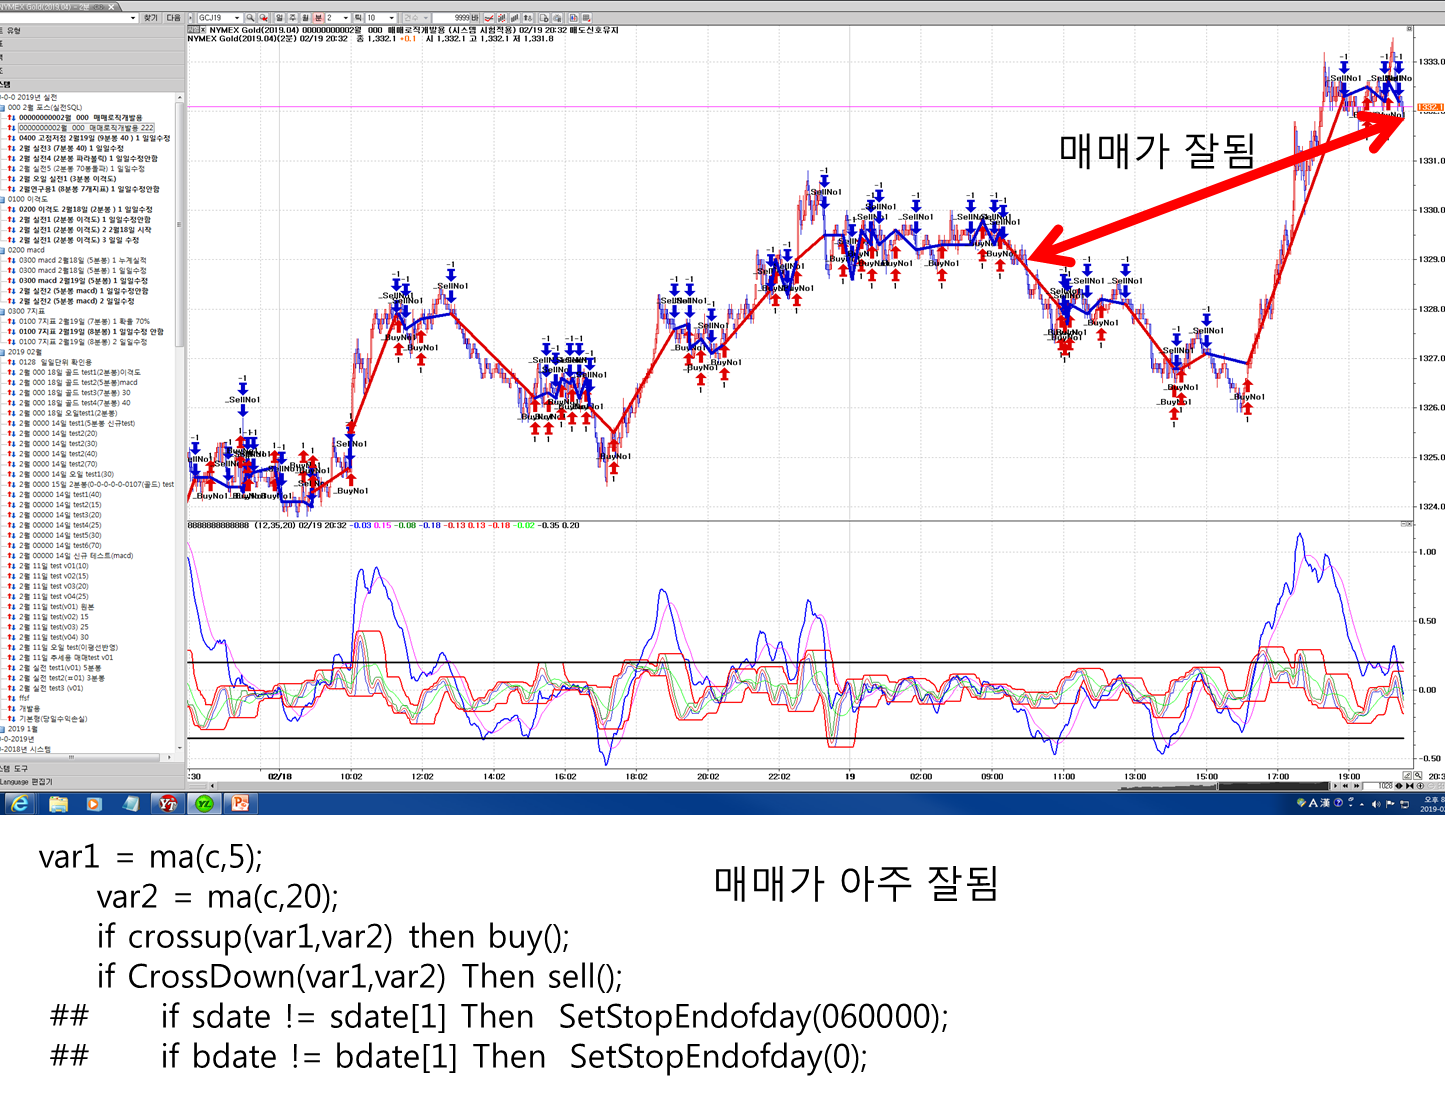The height and width of the screenshot is (1095, 1450).
Task: Click the red price label 1332.1 on price axis
Action: click(x=1430, y=107)
